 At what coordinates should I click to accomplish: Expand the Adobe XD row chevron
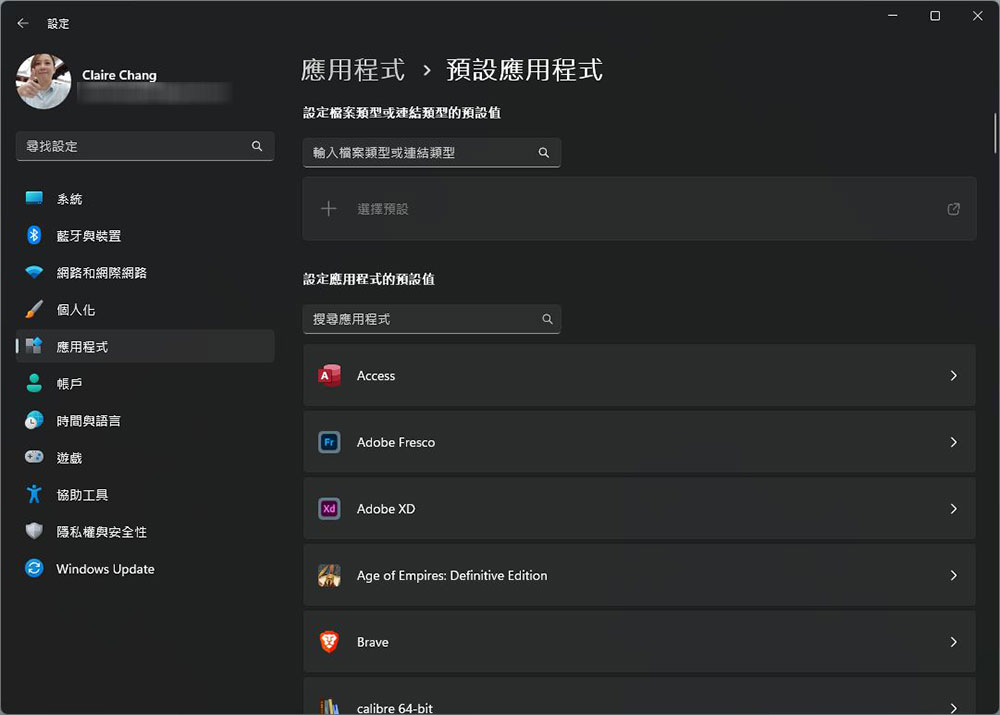coord(953,509)
